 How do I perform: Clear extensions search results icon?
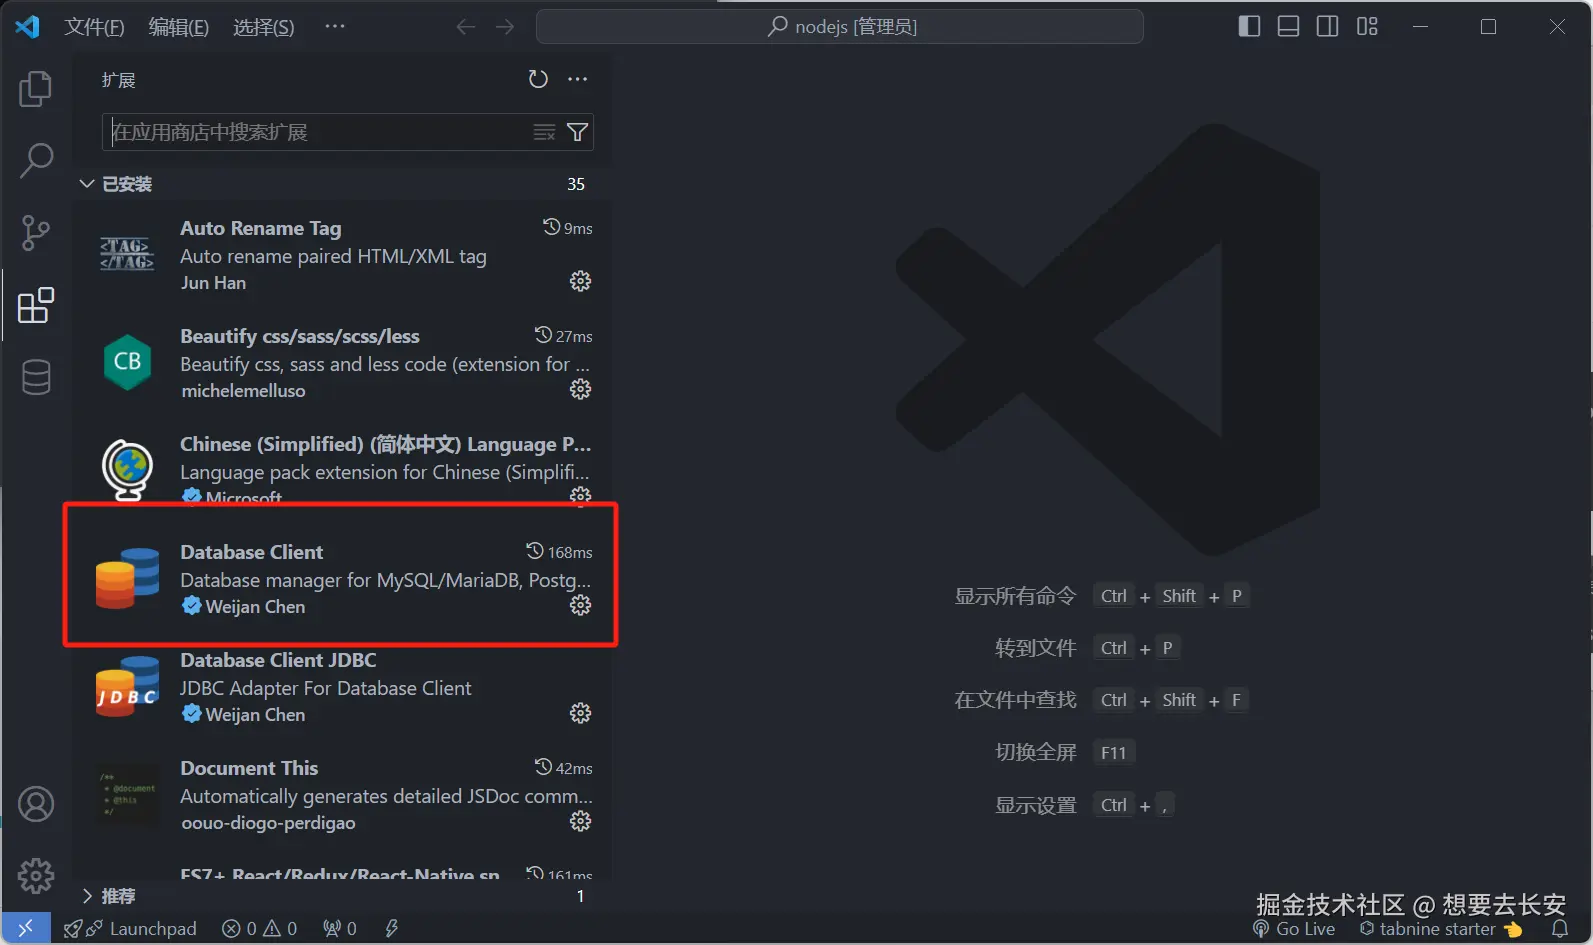[544, 132]
